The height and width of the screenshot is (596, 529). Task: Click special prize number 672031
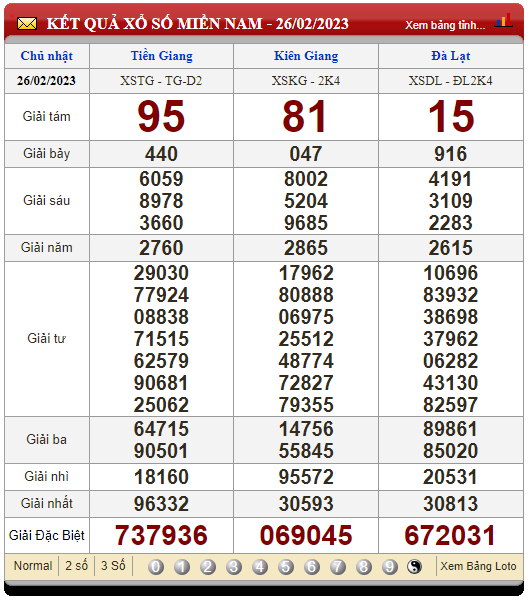pos(450,536)
